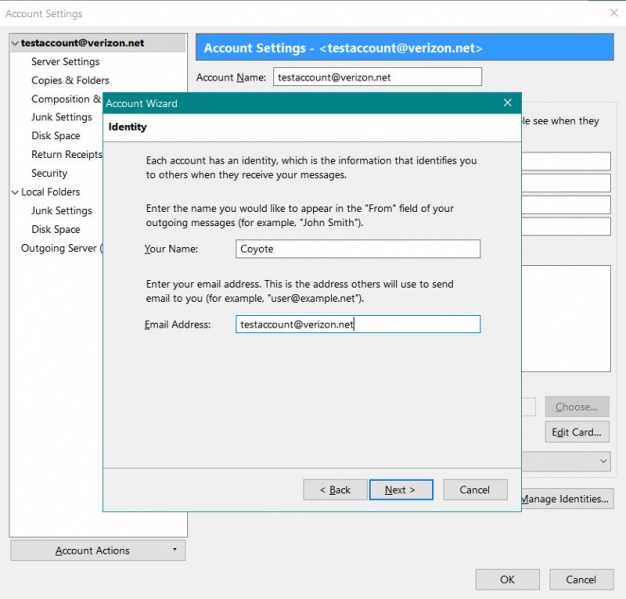The image size is (626, 599).
Task: Open the Security settings entry
Action: pyautogui.click(x=50, y=173)
